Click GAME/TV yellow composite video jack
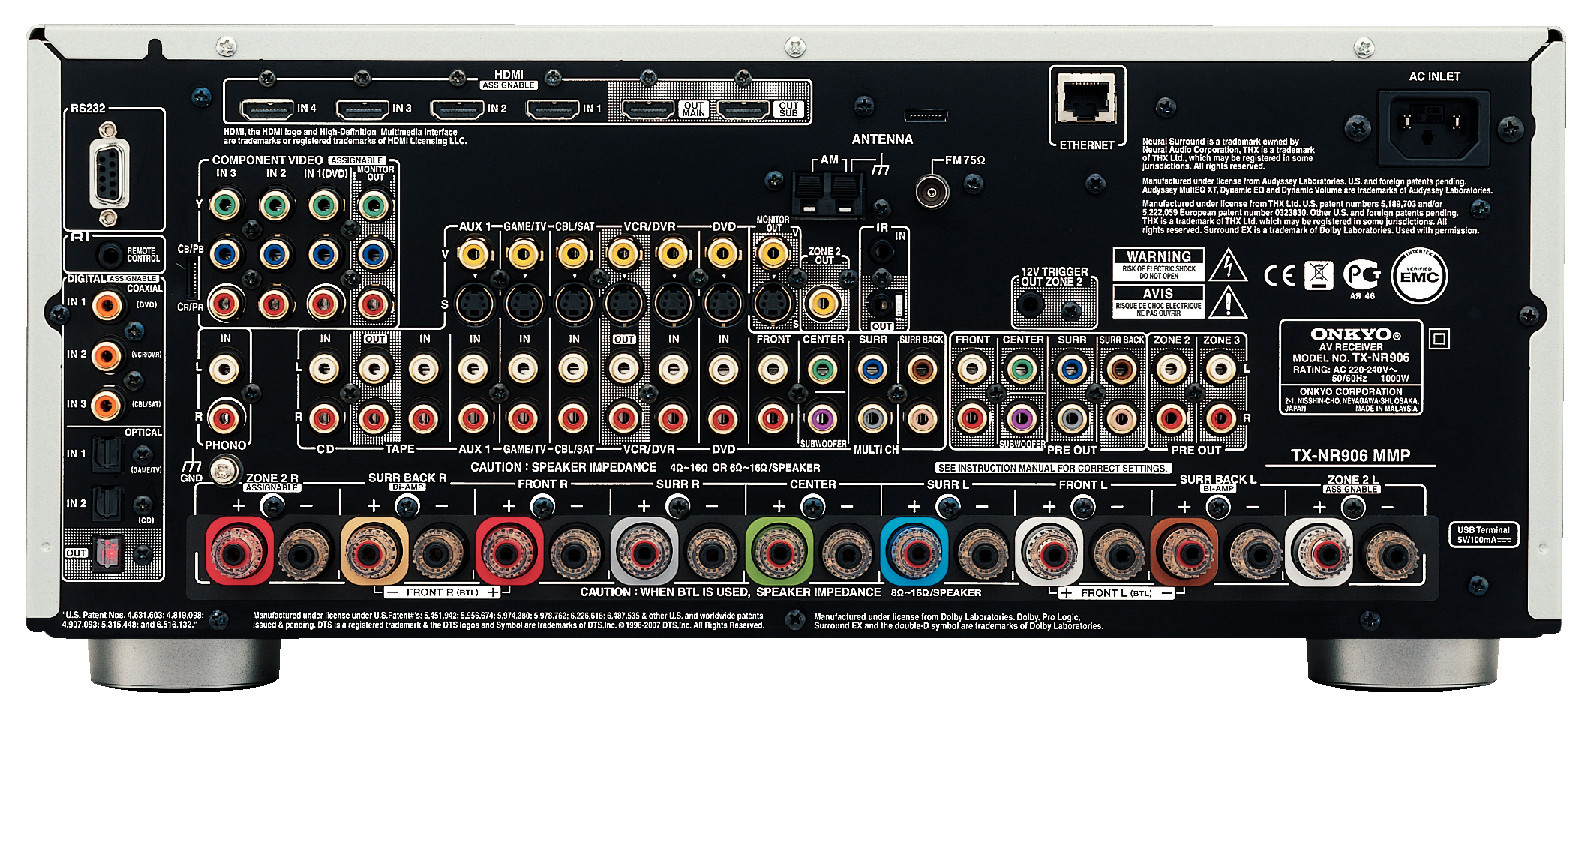The width and height of the screenshot is (1592, 867). coord(523,254)
